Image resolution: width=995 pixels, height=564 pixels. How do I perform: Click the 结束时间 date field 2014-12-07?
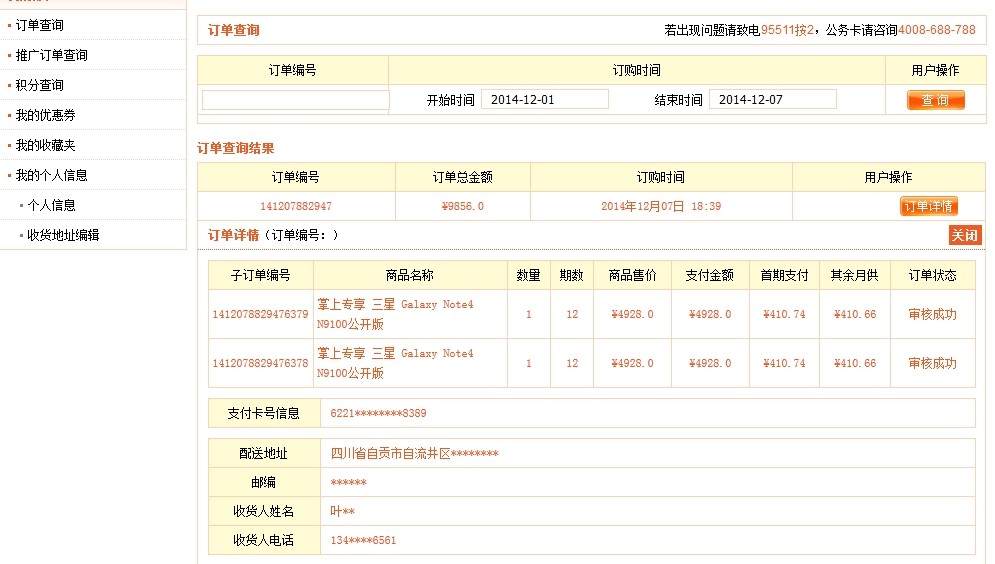click(x=772, y=100)
